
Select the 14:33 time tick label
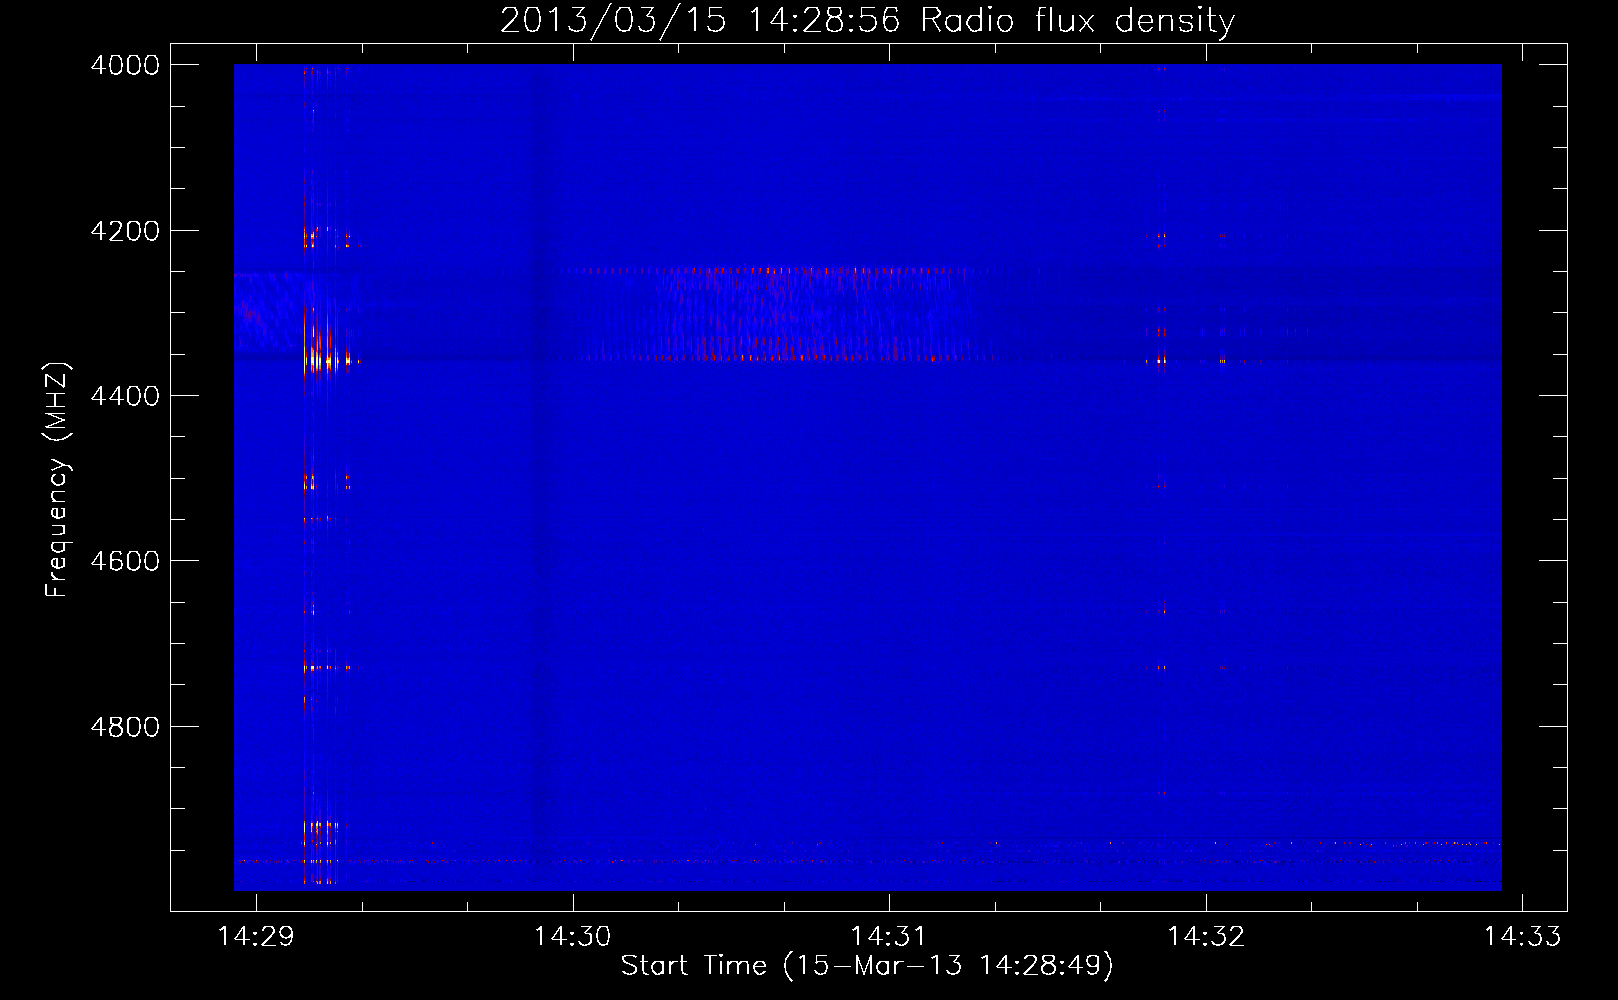(x=1522, y=936)
